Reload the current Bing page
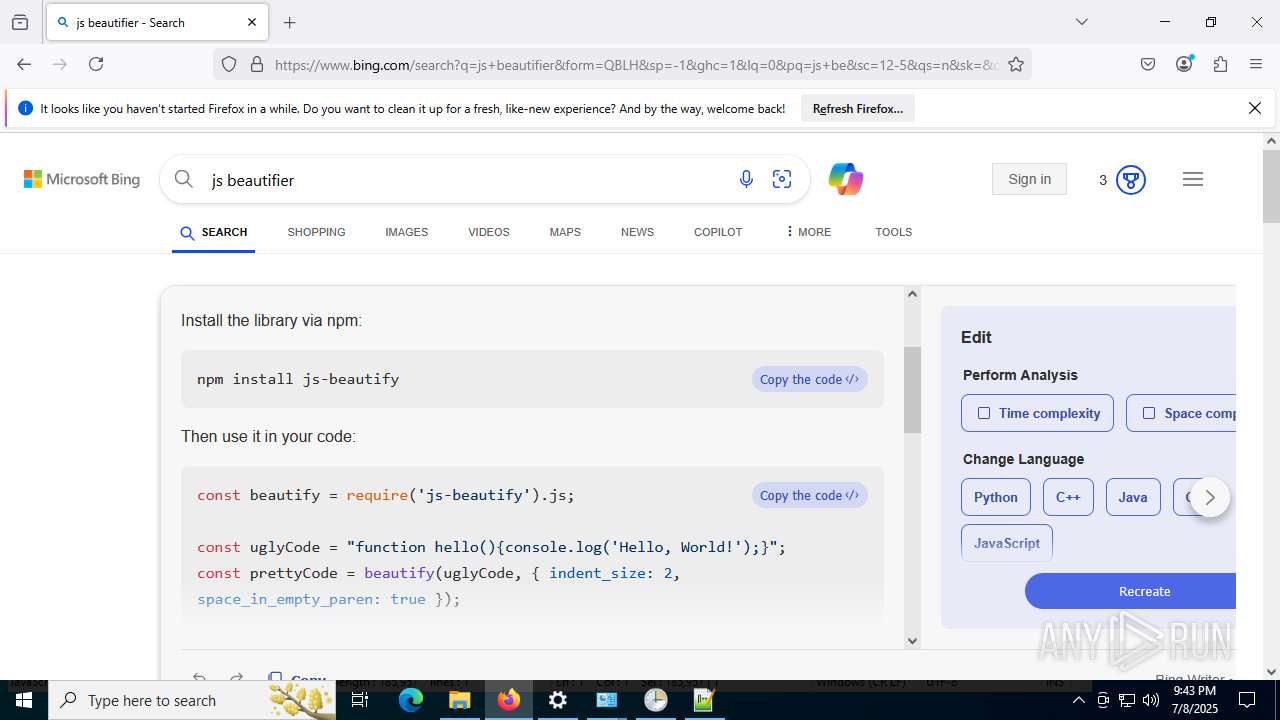 tap(96, 64)
